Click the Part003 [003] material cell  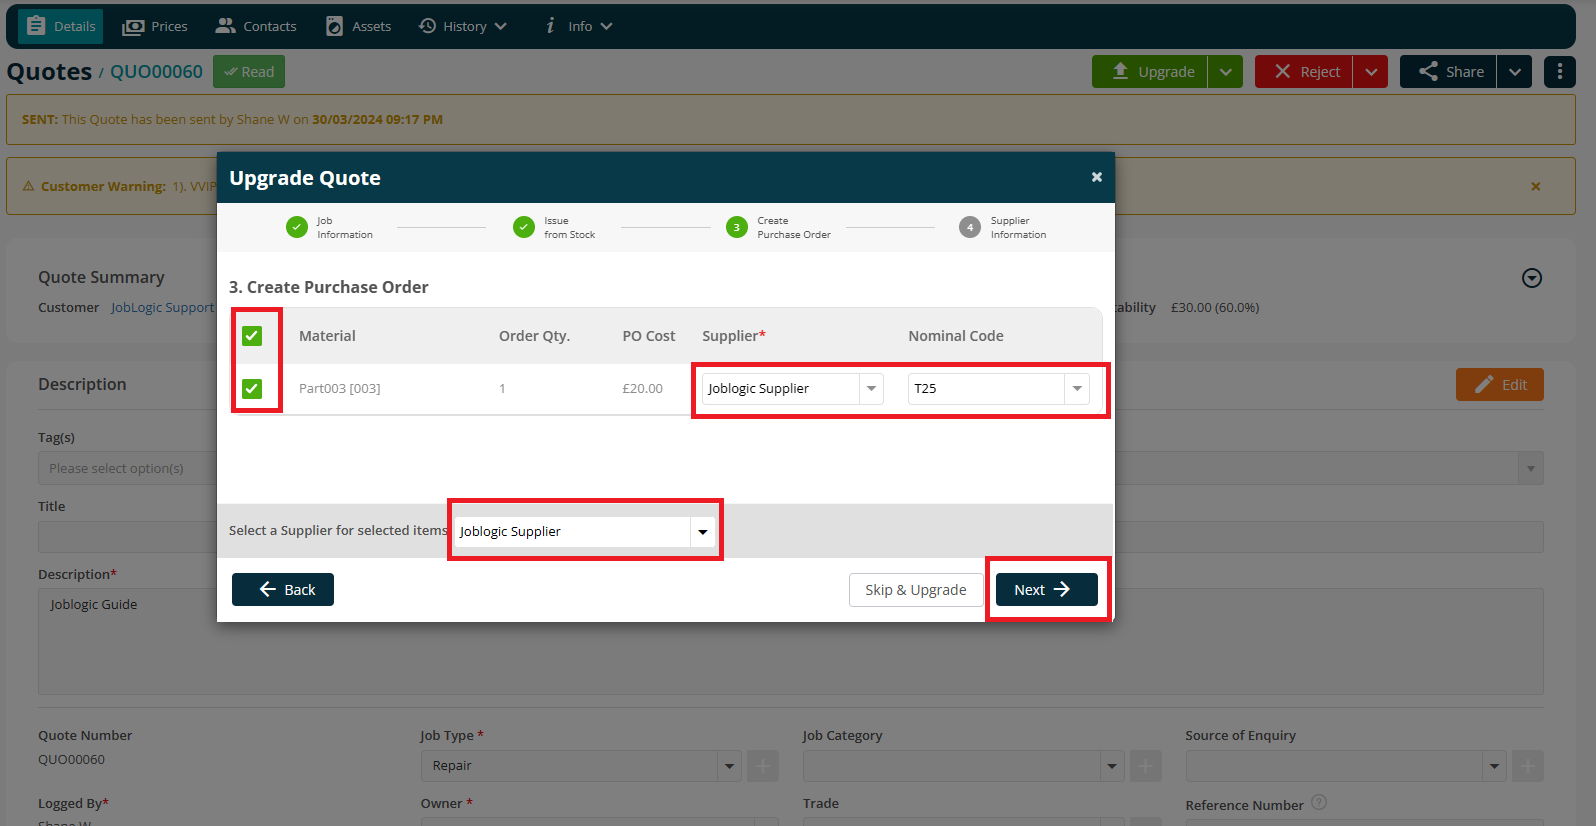pos(340,388)
